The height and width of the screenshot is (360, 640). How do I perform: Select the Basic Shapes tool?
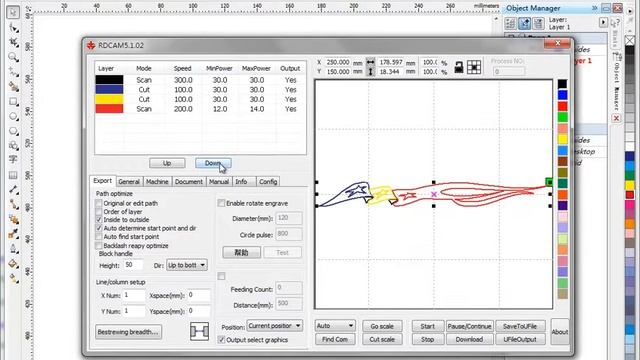point(13,145)
